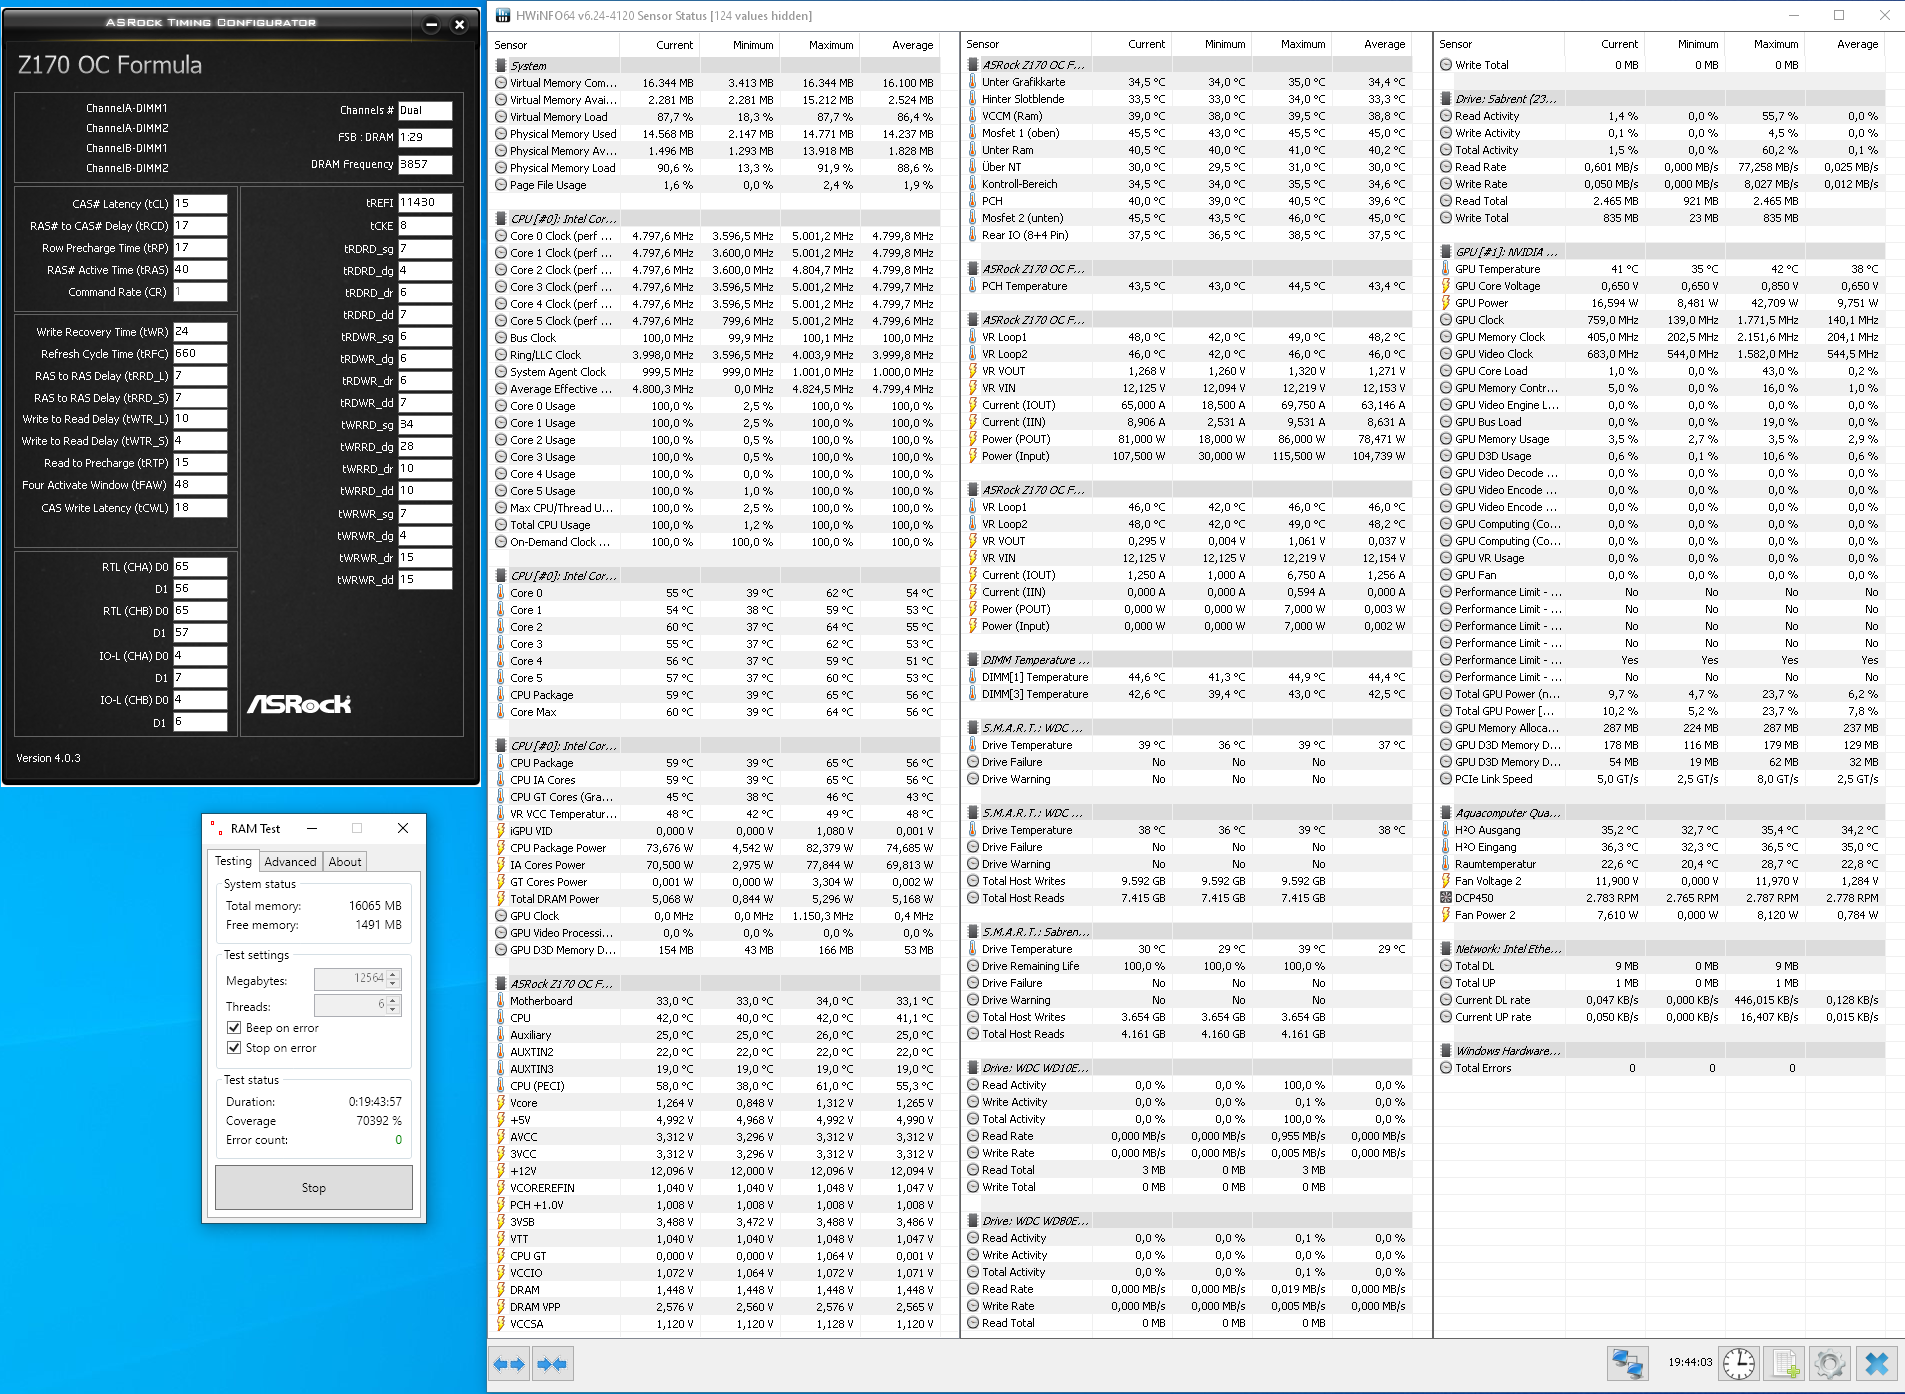Select the VCCSA voltage row
This screenshot has height=1394, width=1905.
[715, 1324]
